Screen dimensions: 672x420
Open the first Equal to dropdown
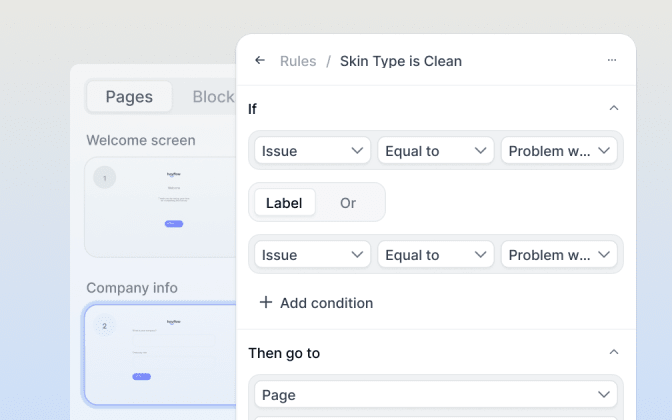tap(435, 150)
